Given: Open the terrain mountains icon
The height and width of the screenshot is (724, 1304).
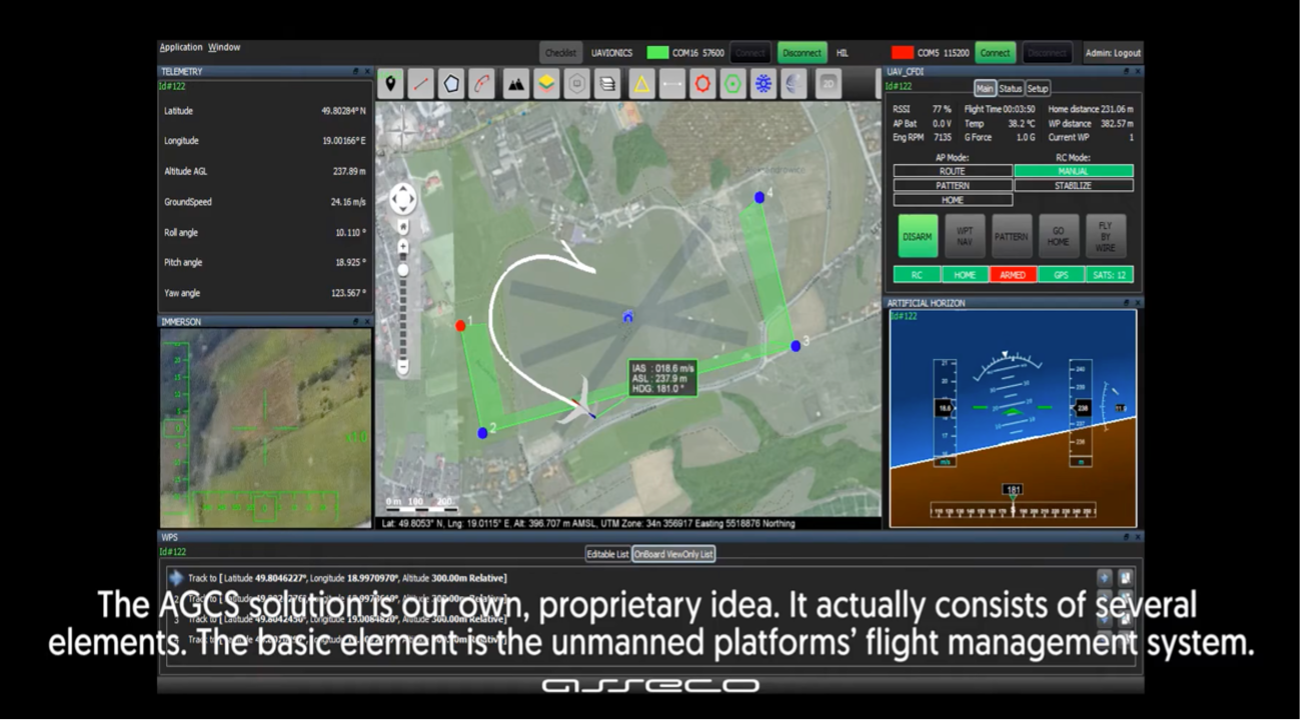Looking at the screenshot, I should point(515,84).
